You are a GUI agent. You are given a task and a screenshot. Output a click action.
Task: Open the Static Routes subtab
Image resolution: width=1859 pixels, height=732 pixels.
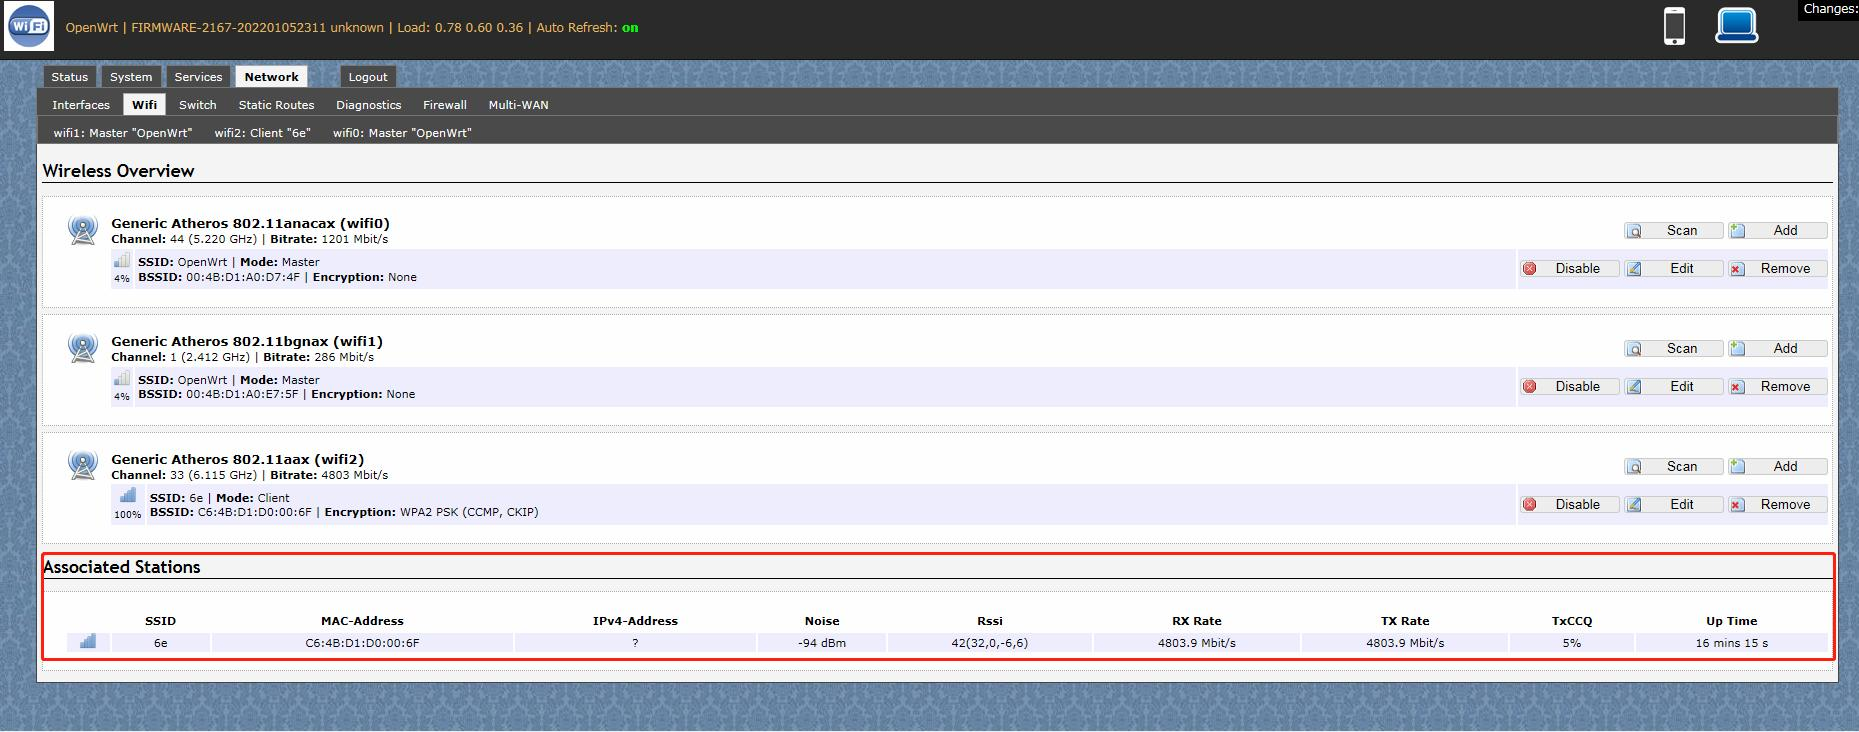[276, 105]
